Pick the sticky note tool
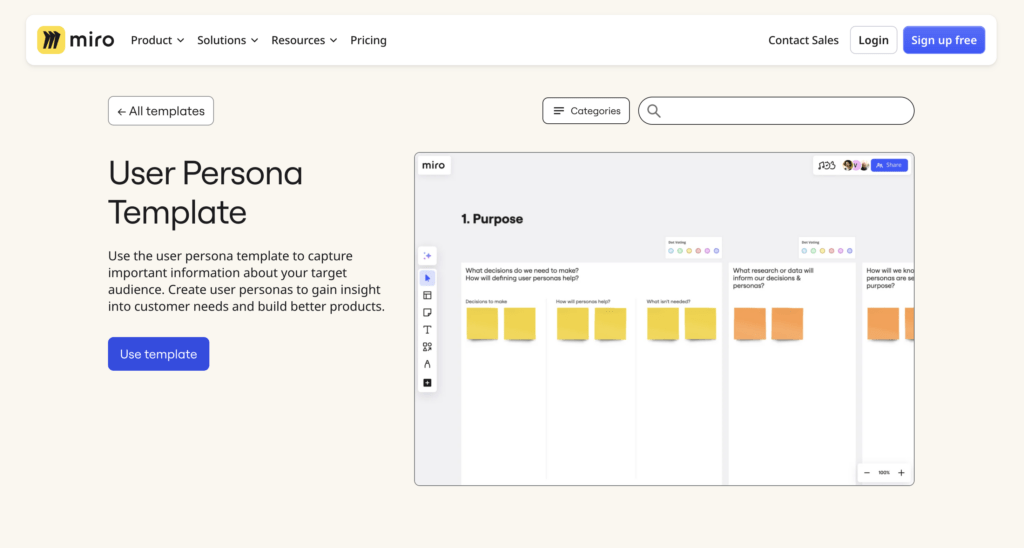 tap(427, 313)
